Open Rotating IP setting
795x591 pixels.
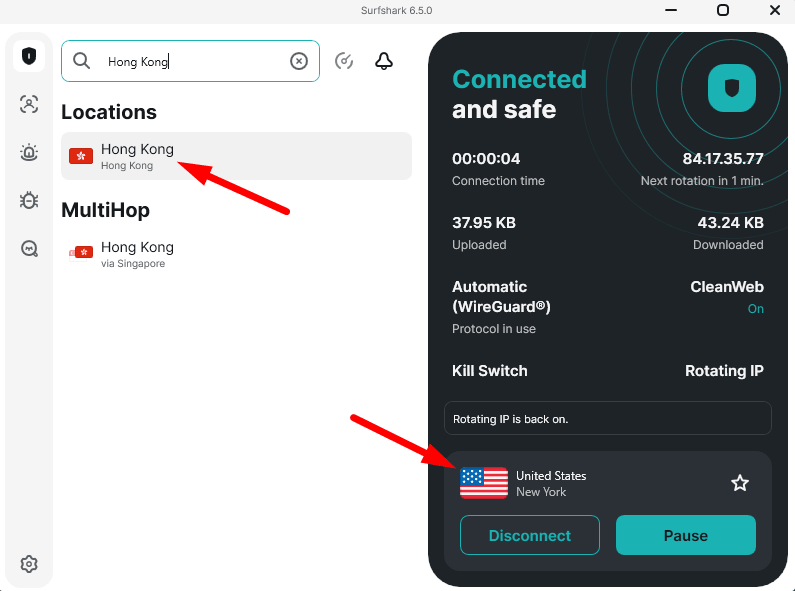[724, 371]
